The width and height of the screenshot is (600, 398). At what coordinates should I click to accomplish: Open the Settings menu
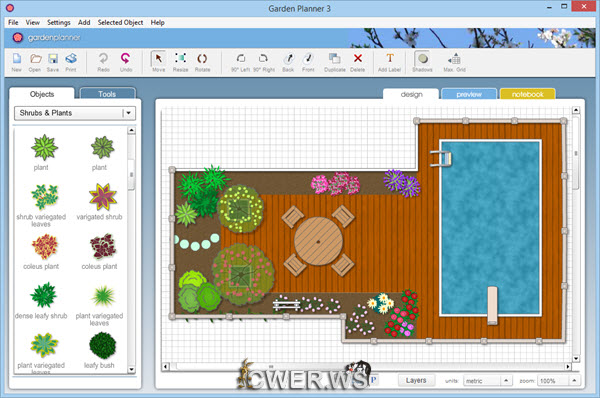(x=59, y=23)
